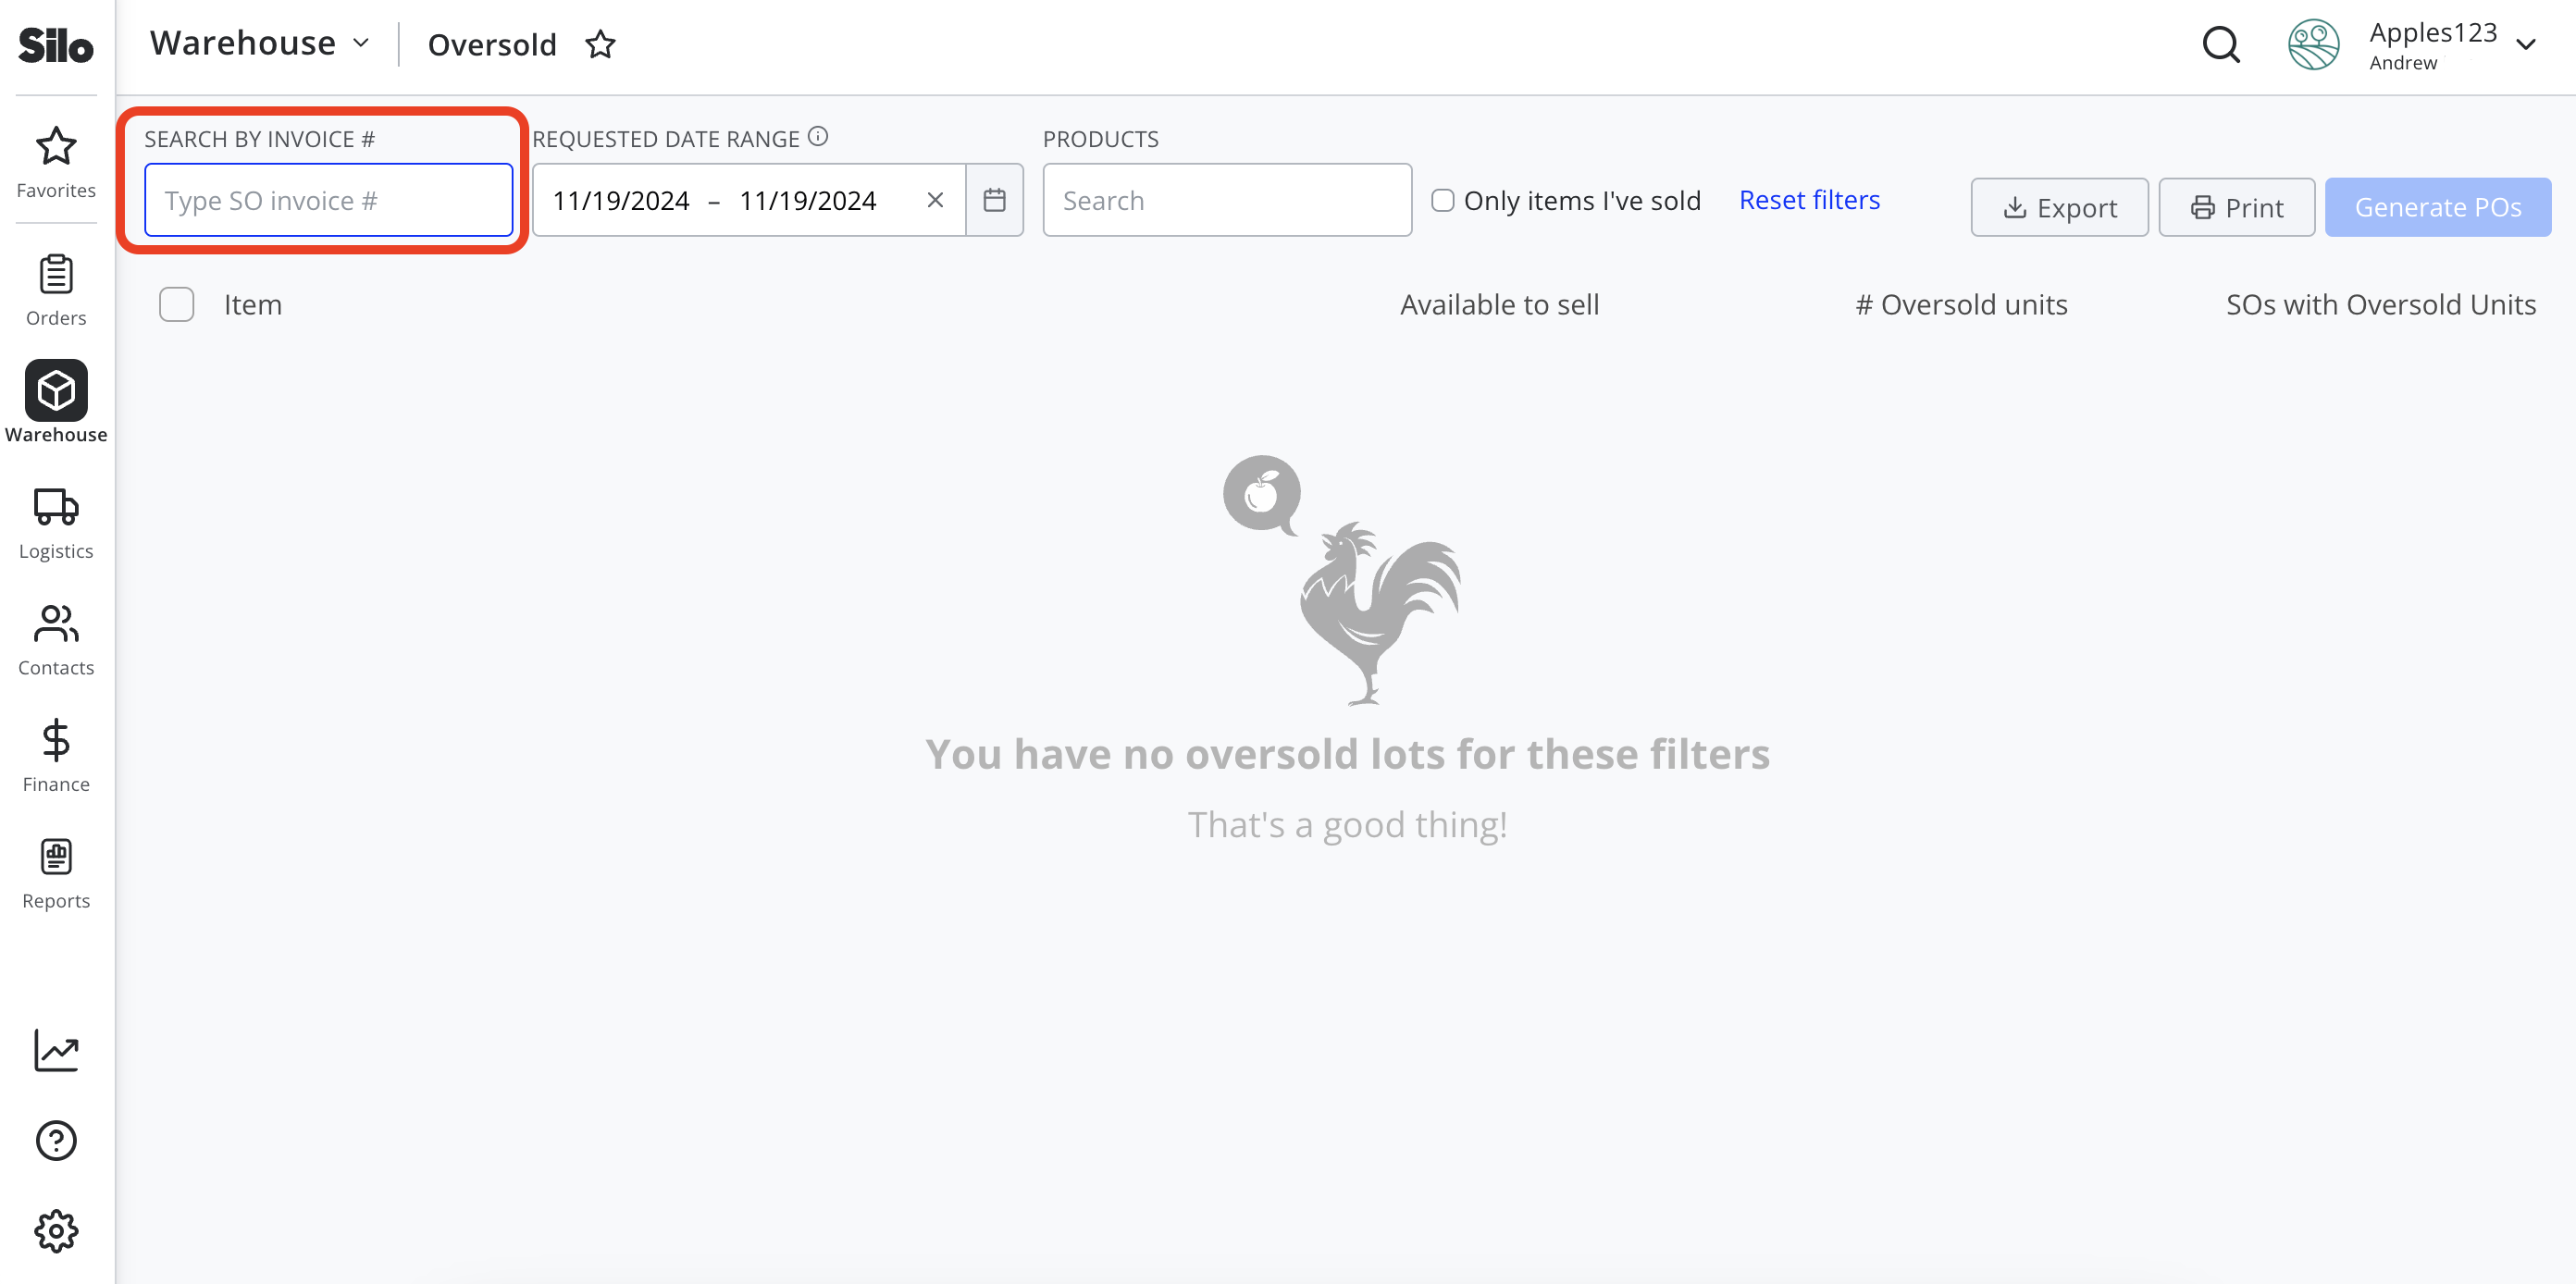This screenshot has width=2576, height=1284.
Task: Go to Finance section
Action: point(56,756)
